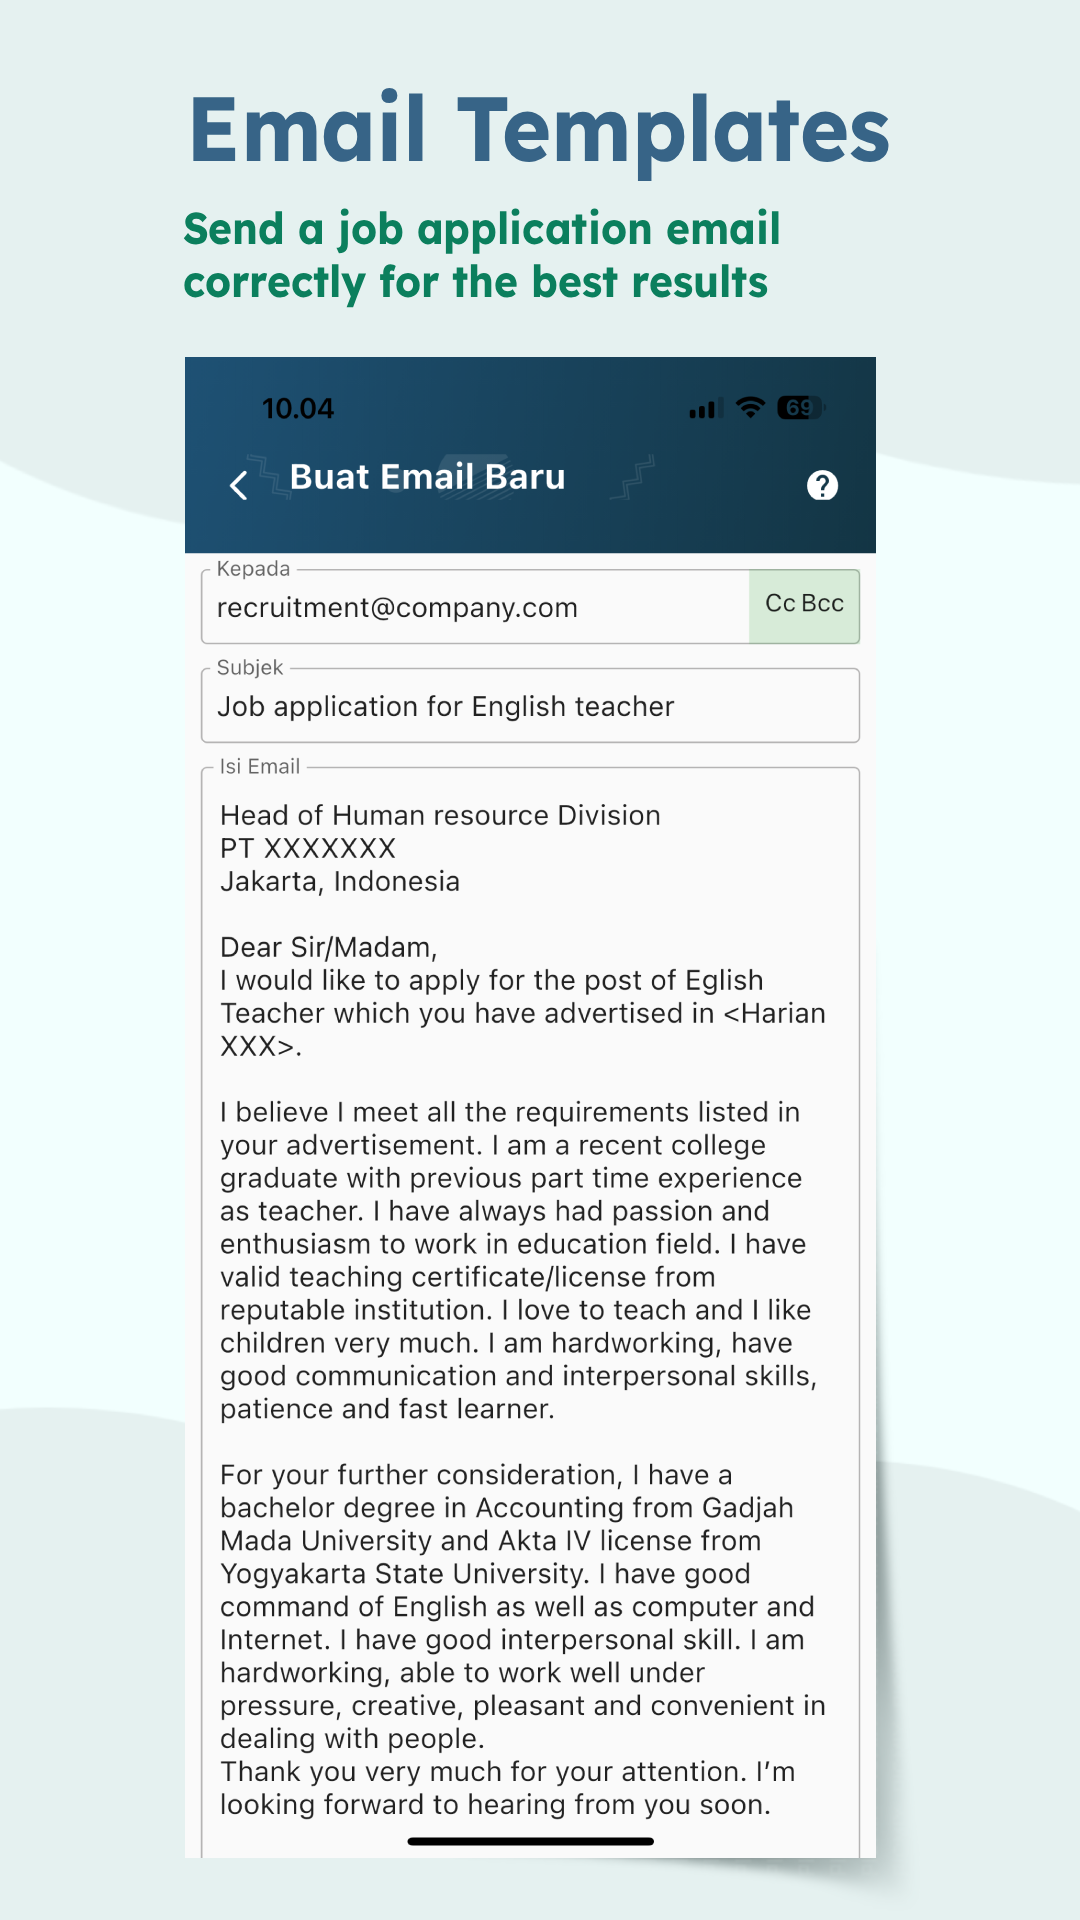This screenshot has height=1920, width=1080.
Task: Tap the home indicator bar
Action: [x=530, y=1841]
